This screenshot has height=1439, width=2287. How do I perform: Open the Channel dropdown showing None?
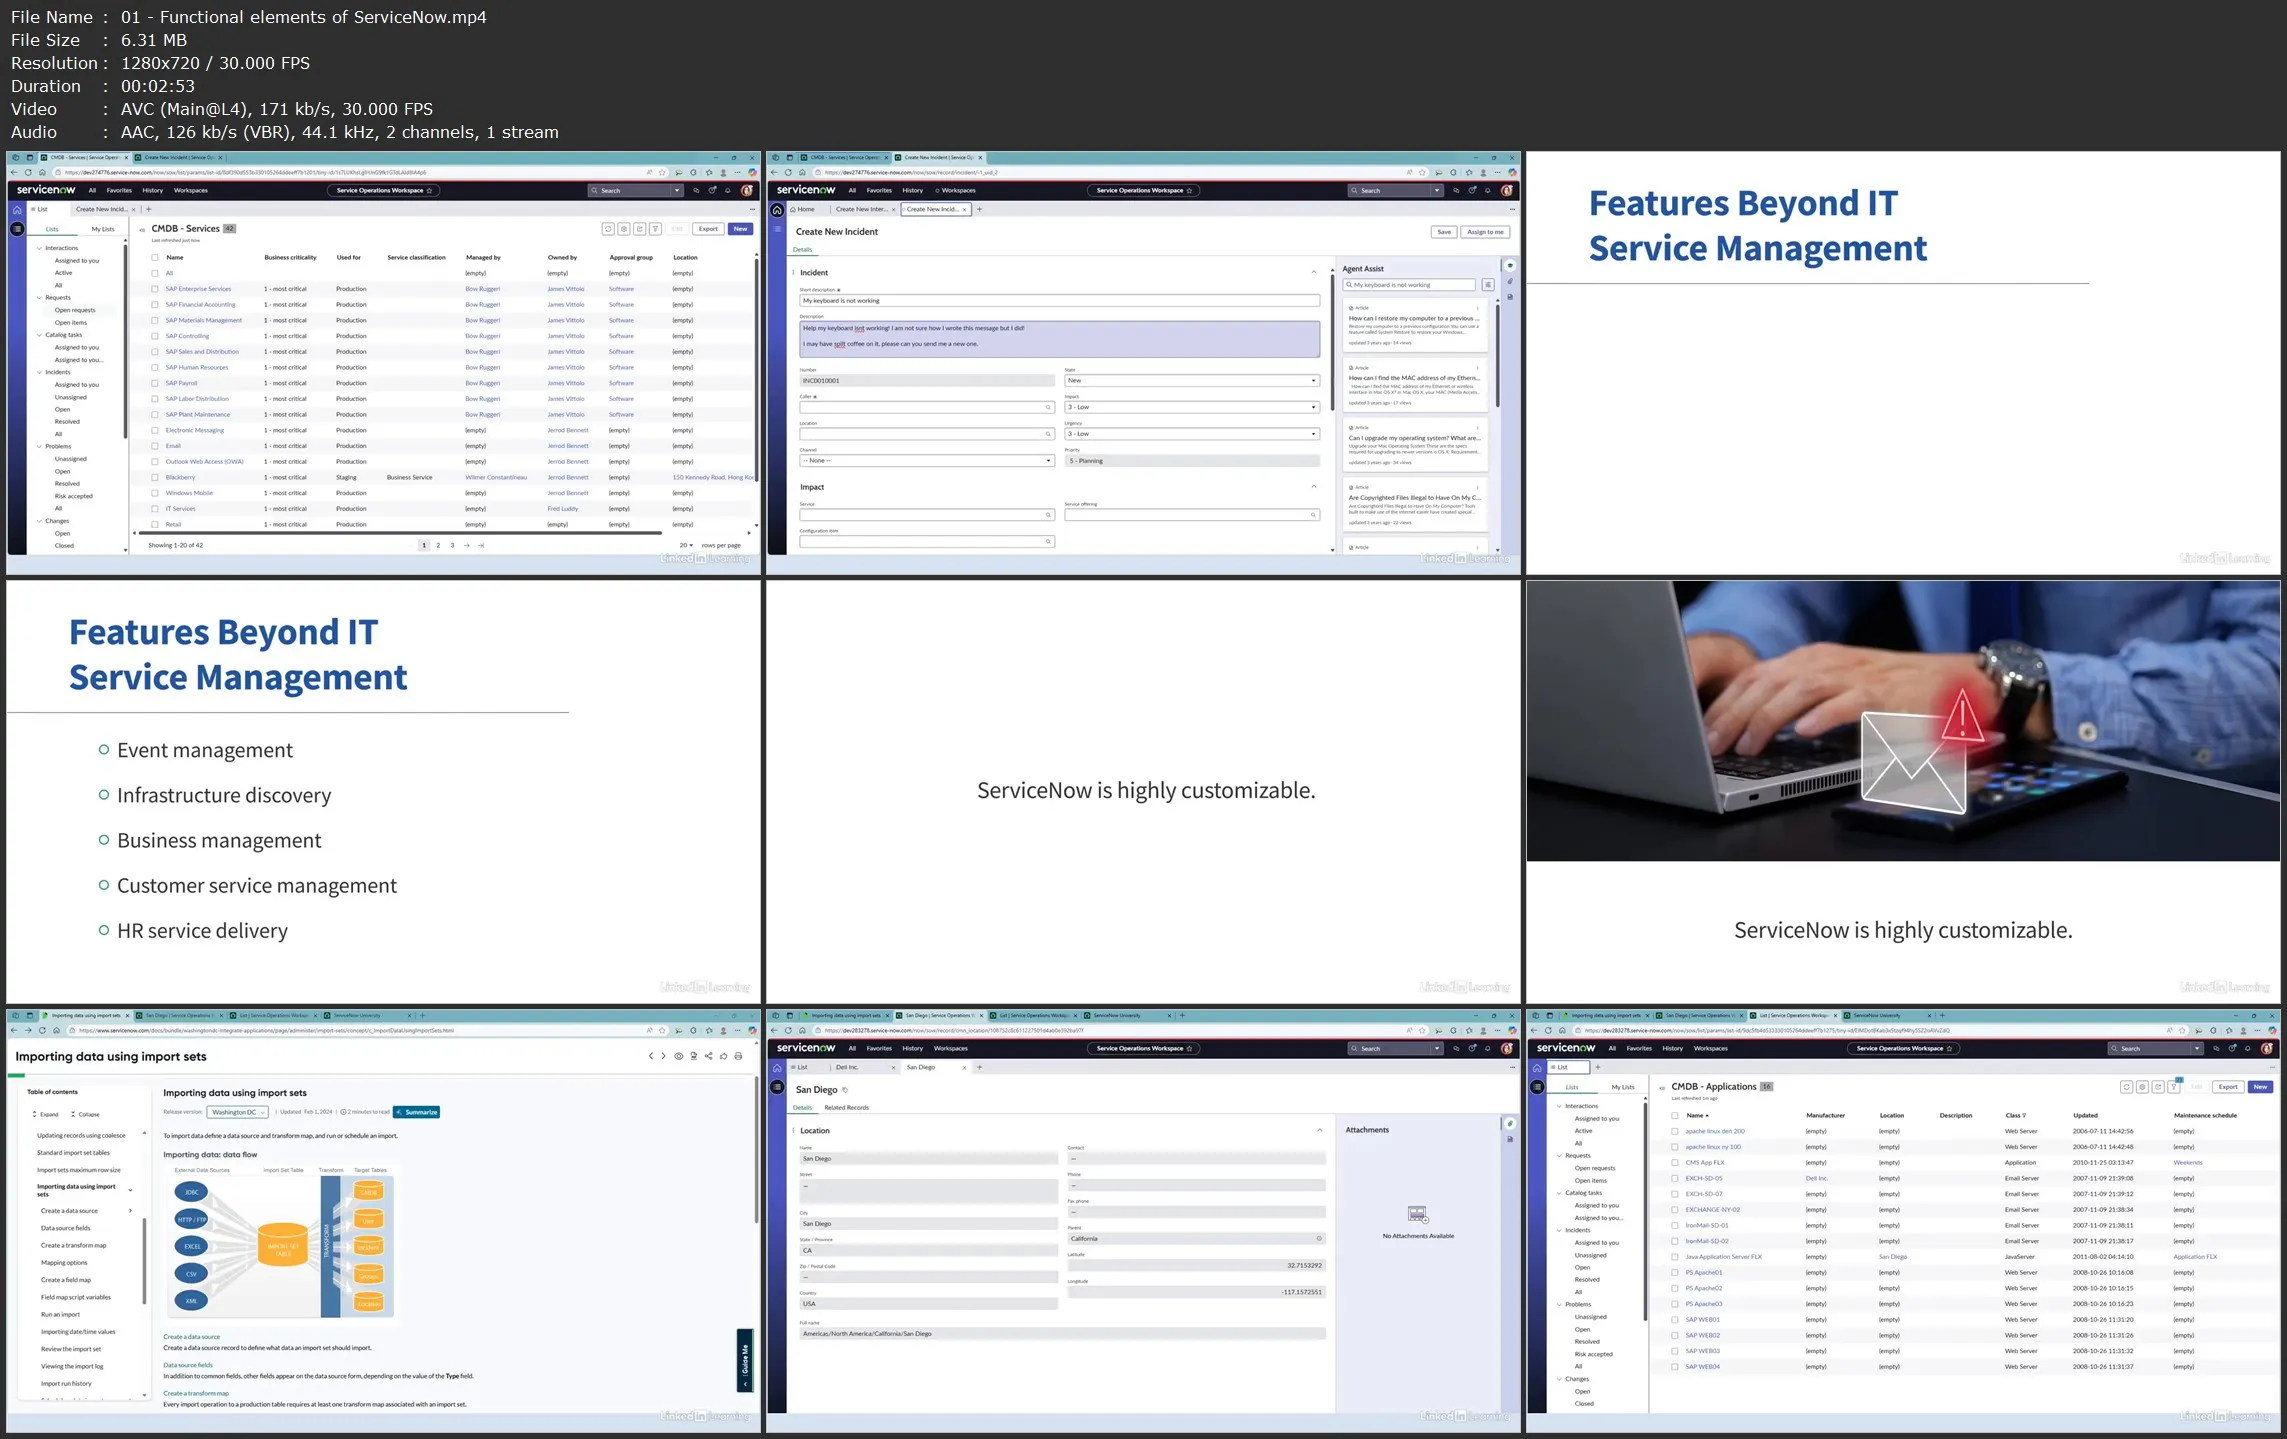pyautogui.click(x=927, y=461)
